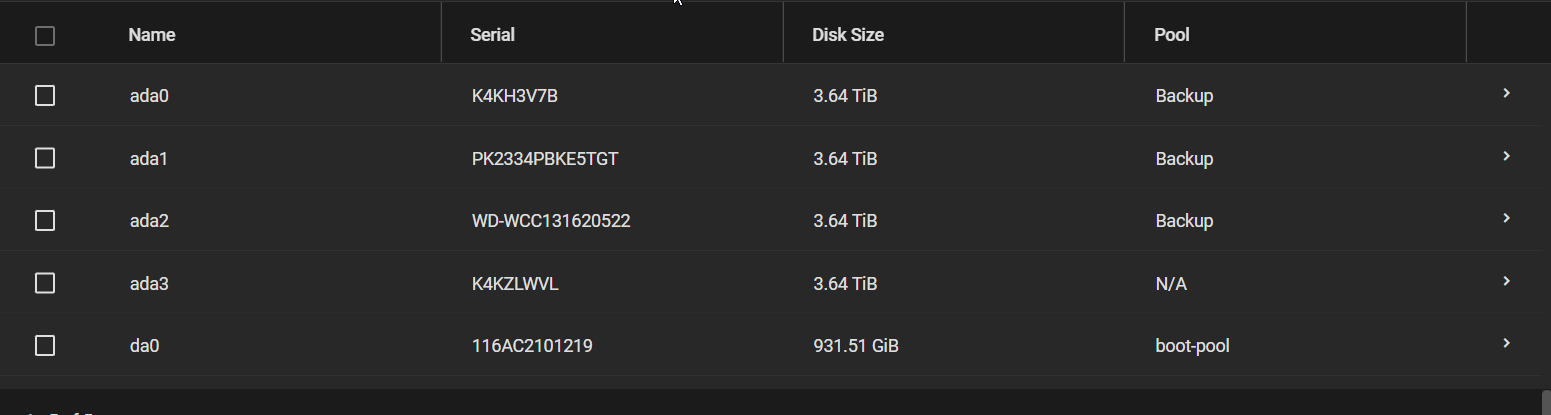Expand details chevron for da0 row

click(1506, 343)
